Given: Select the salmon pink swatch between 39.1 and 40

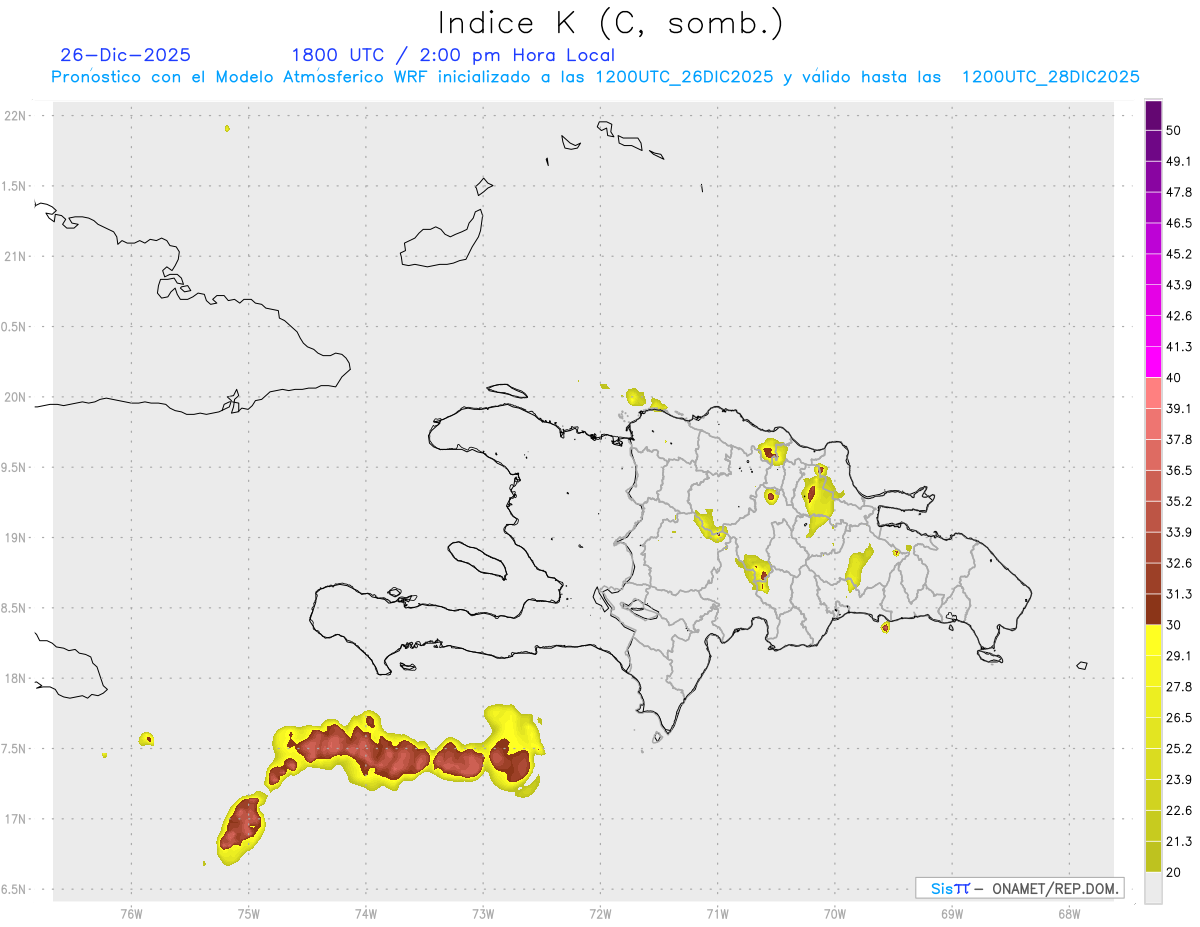Looking at the screenshot, I should [1153, 393].
